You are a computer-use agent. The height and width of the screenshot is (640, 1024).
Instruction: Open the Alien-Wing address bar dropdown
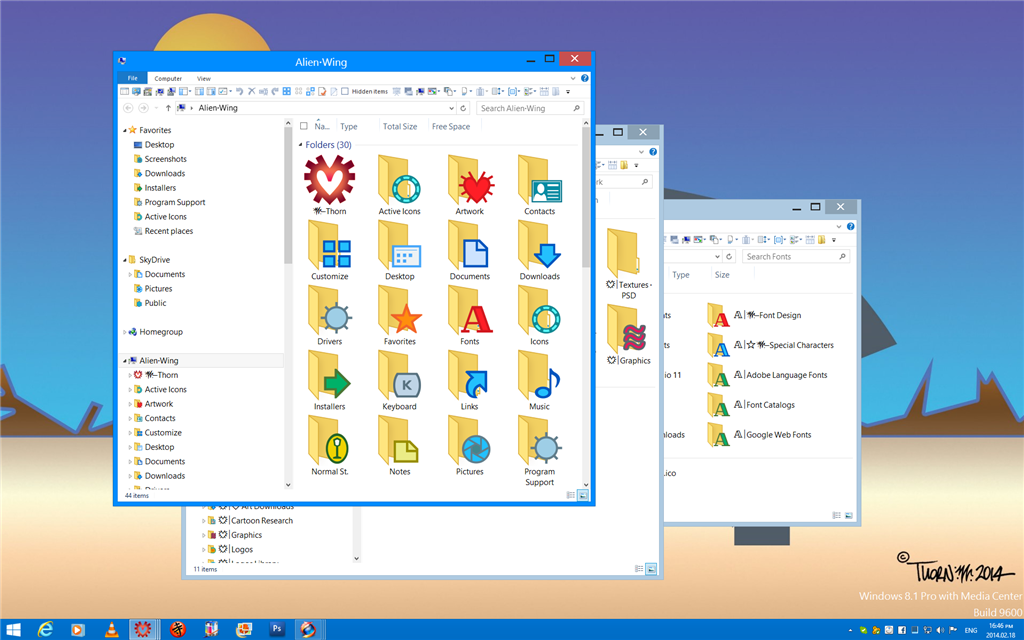[451, 108]
